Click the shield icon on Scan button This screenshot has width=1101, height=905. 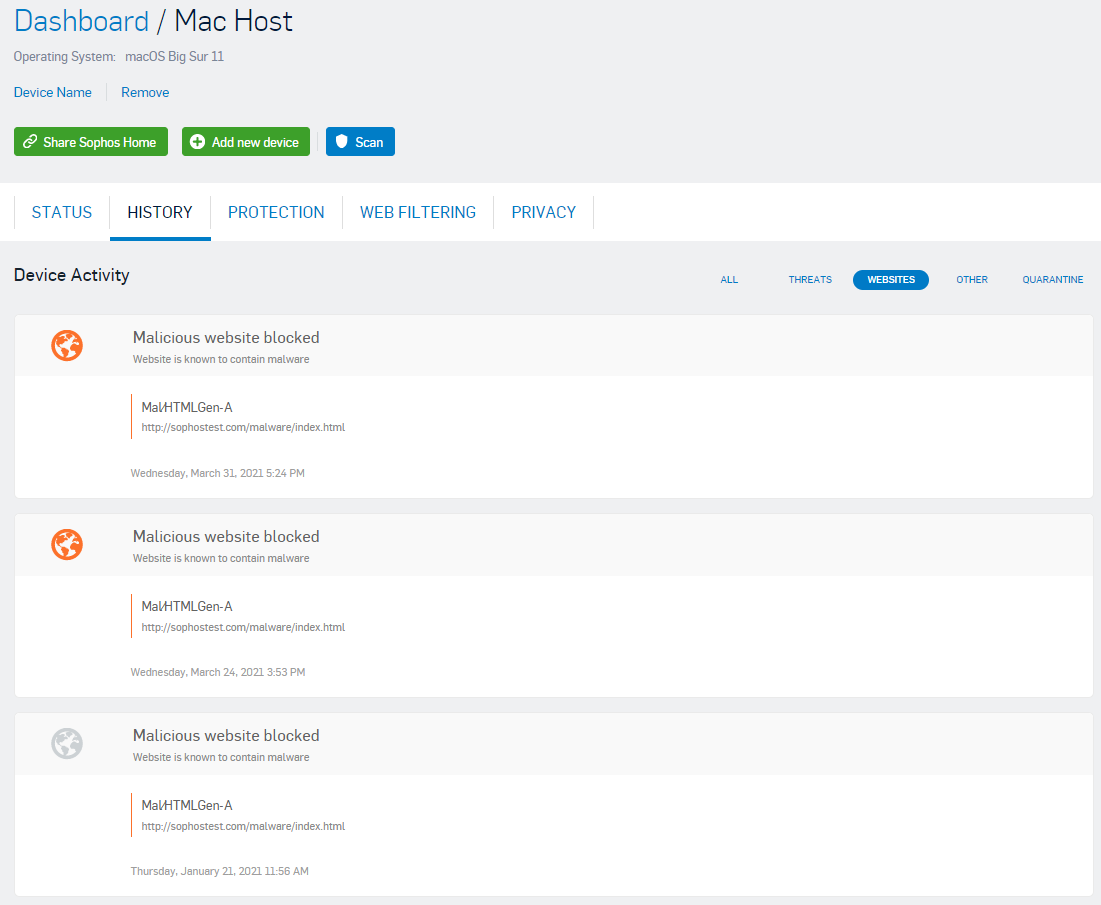point(342,142)
